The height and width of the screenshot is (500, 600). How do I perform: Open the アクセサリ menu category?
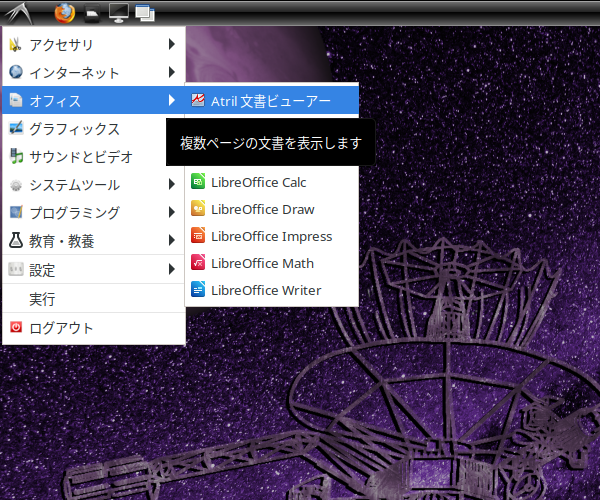click(x=94, y=44)
